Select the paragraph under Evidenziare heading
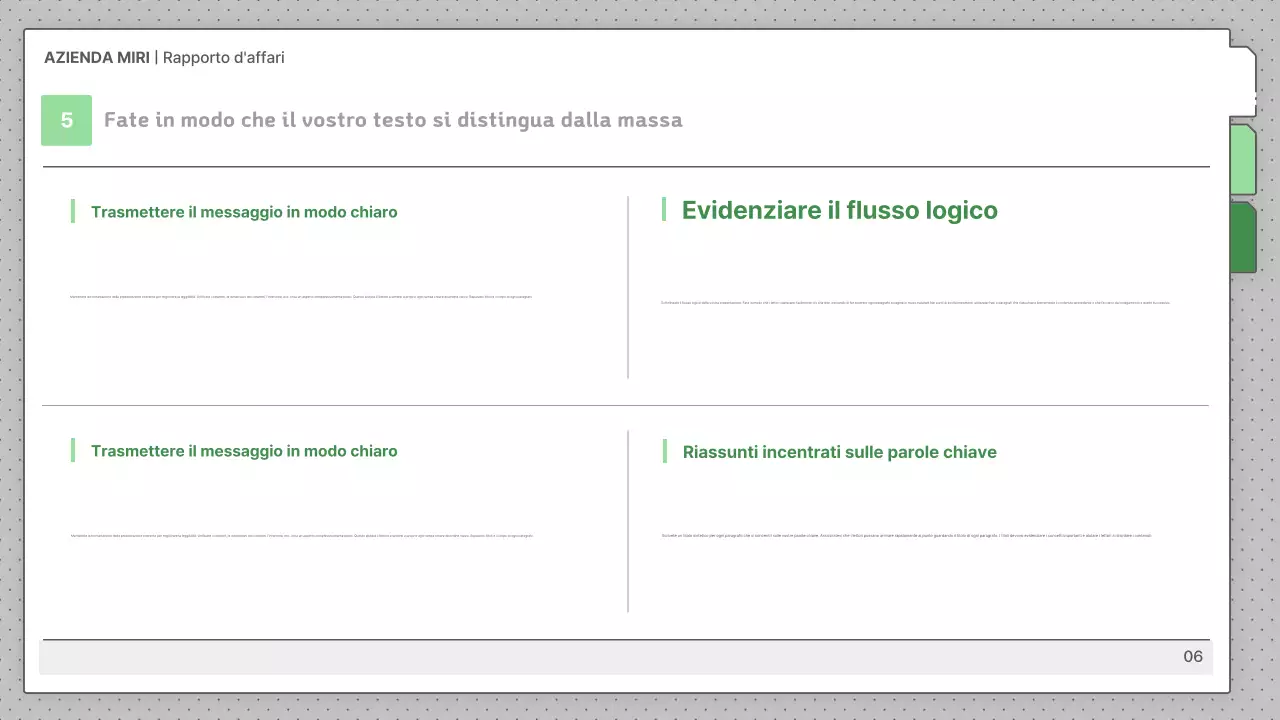The height and width of the screenshot is (720, 1280). tap(915, 300)
